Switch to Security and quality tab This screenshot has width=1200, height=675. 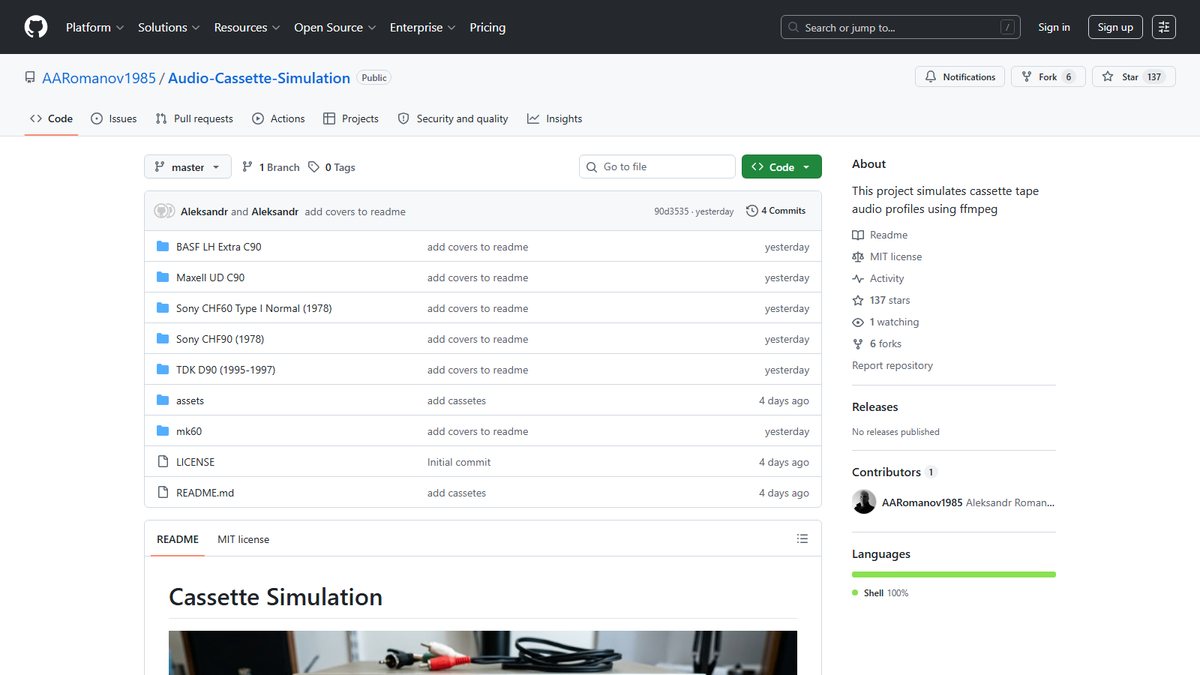(x=453, y=118)
